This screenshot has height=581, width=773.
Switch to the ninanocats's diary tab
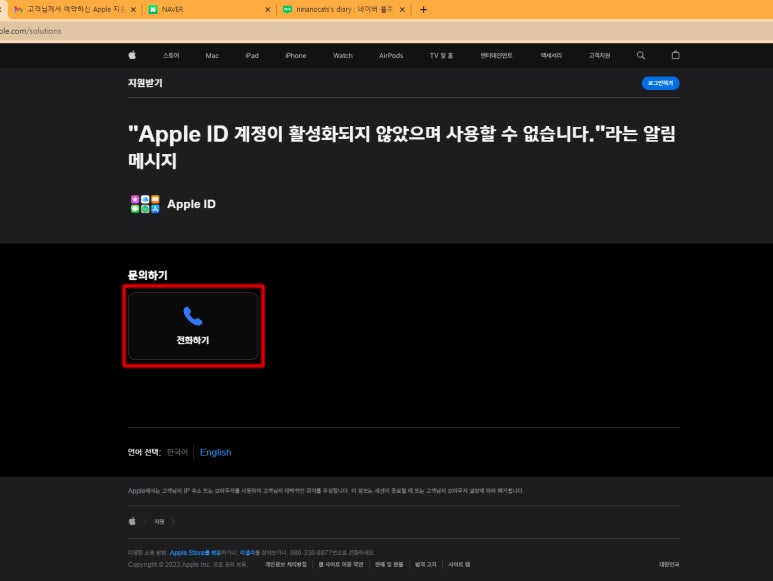point(344,9)
